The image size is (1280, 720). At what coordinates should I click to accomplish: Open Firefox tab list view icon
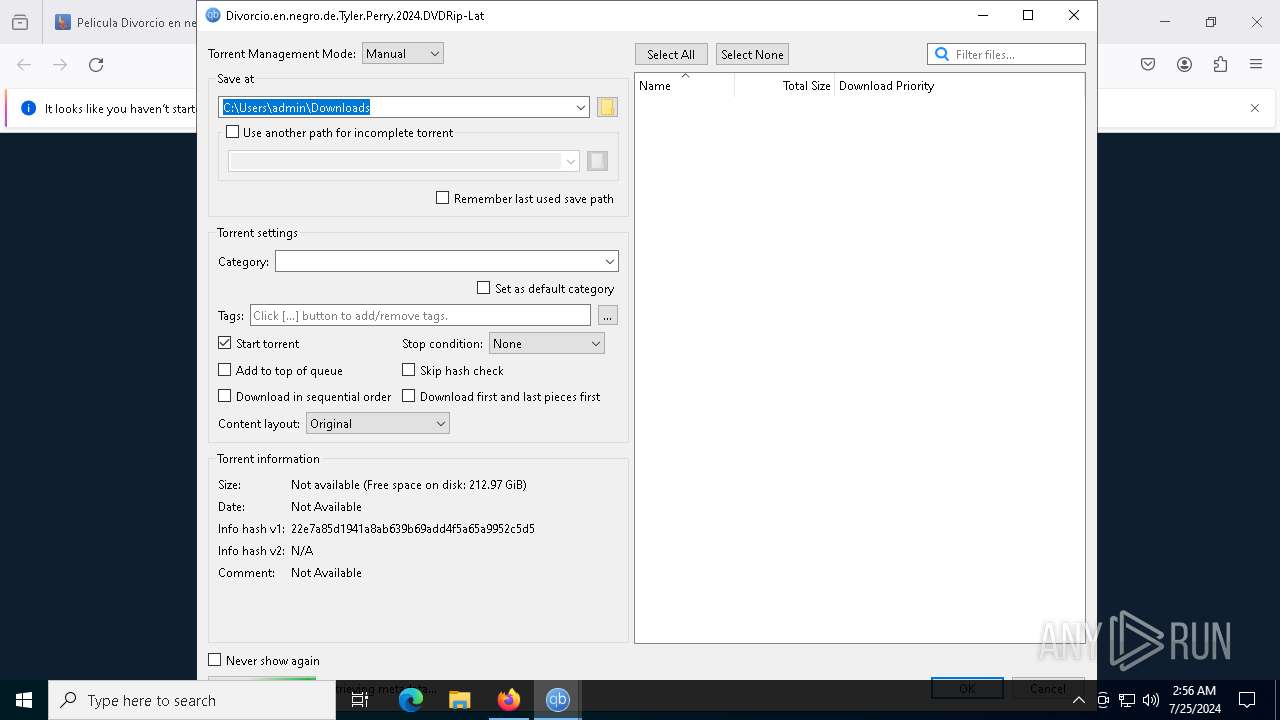(x=19, y=22)
